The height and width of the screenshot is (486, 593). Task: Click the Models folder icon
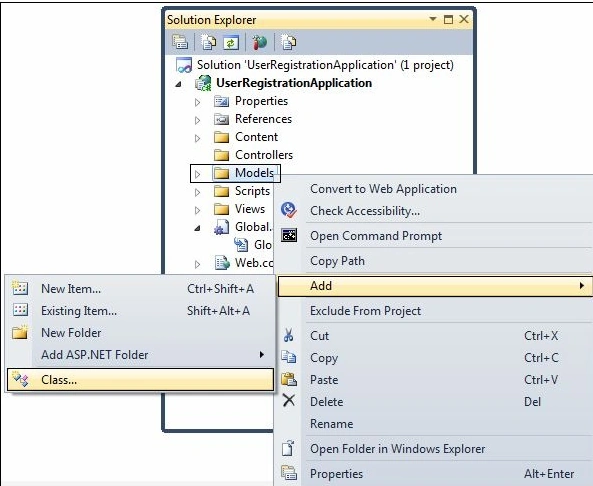point(222,173)
